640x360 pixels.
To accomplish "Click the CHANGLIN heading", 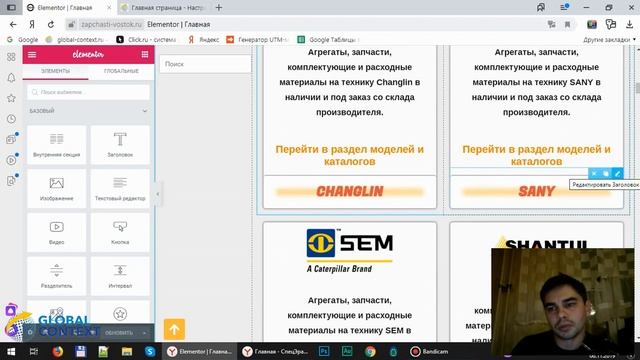I will coord(349,191).
